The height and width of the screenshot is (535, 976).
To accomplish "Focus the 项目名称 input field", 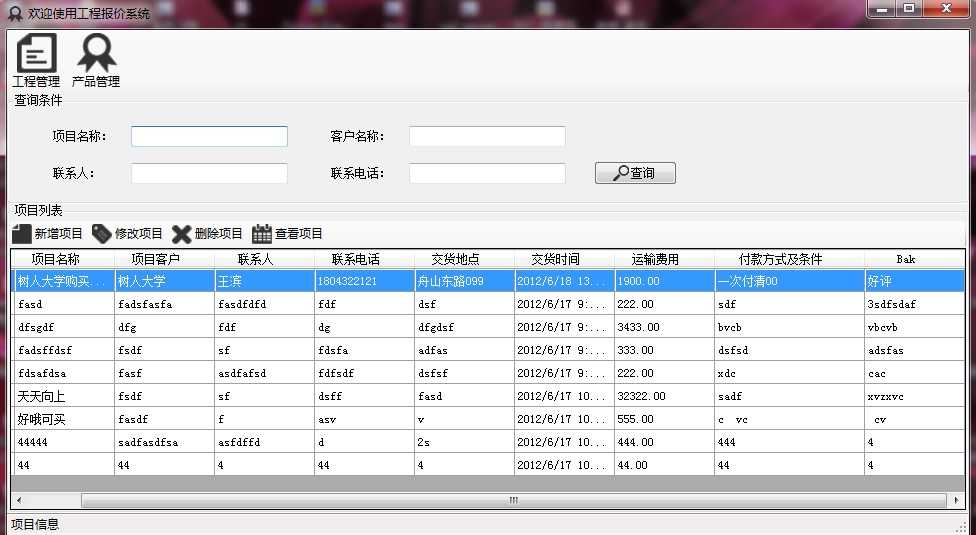I will click(209, 136).
